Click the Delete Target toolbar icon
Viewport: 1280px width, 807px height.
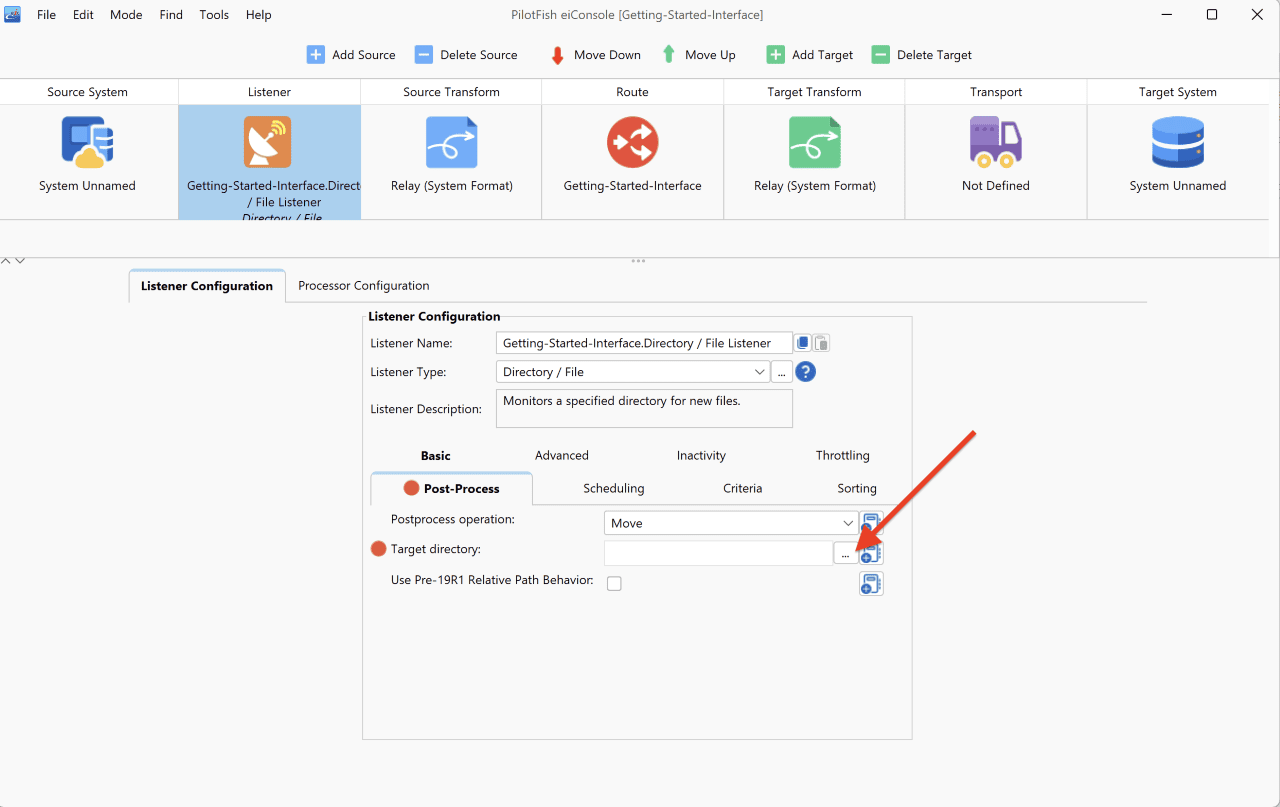(x=880, y=55)
